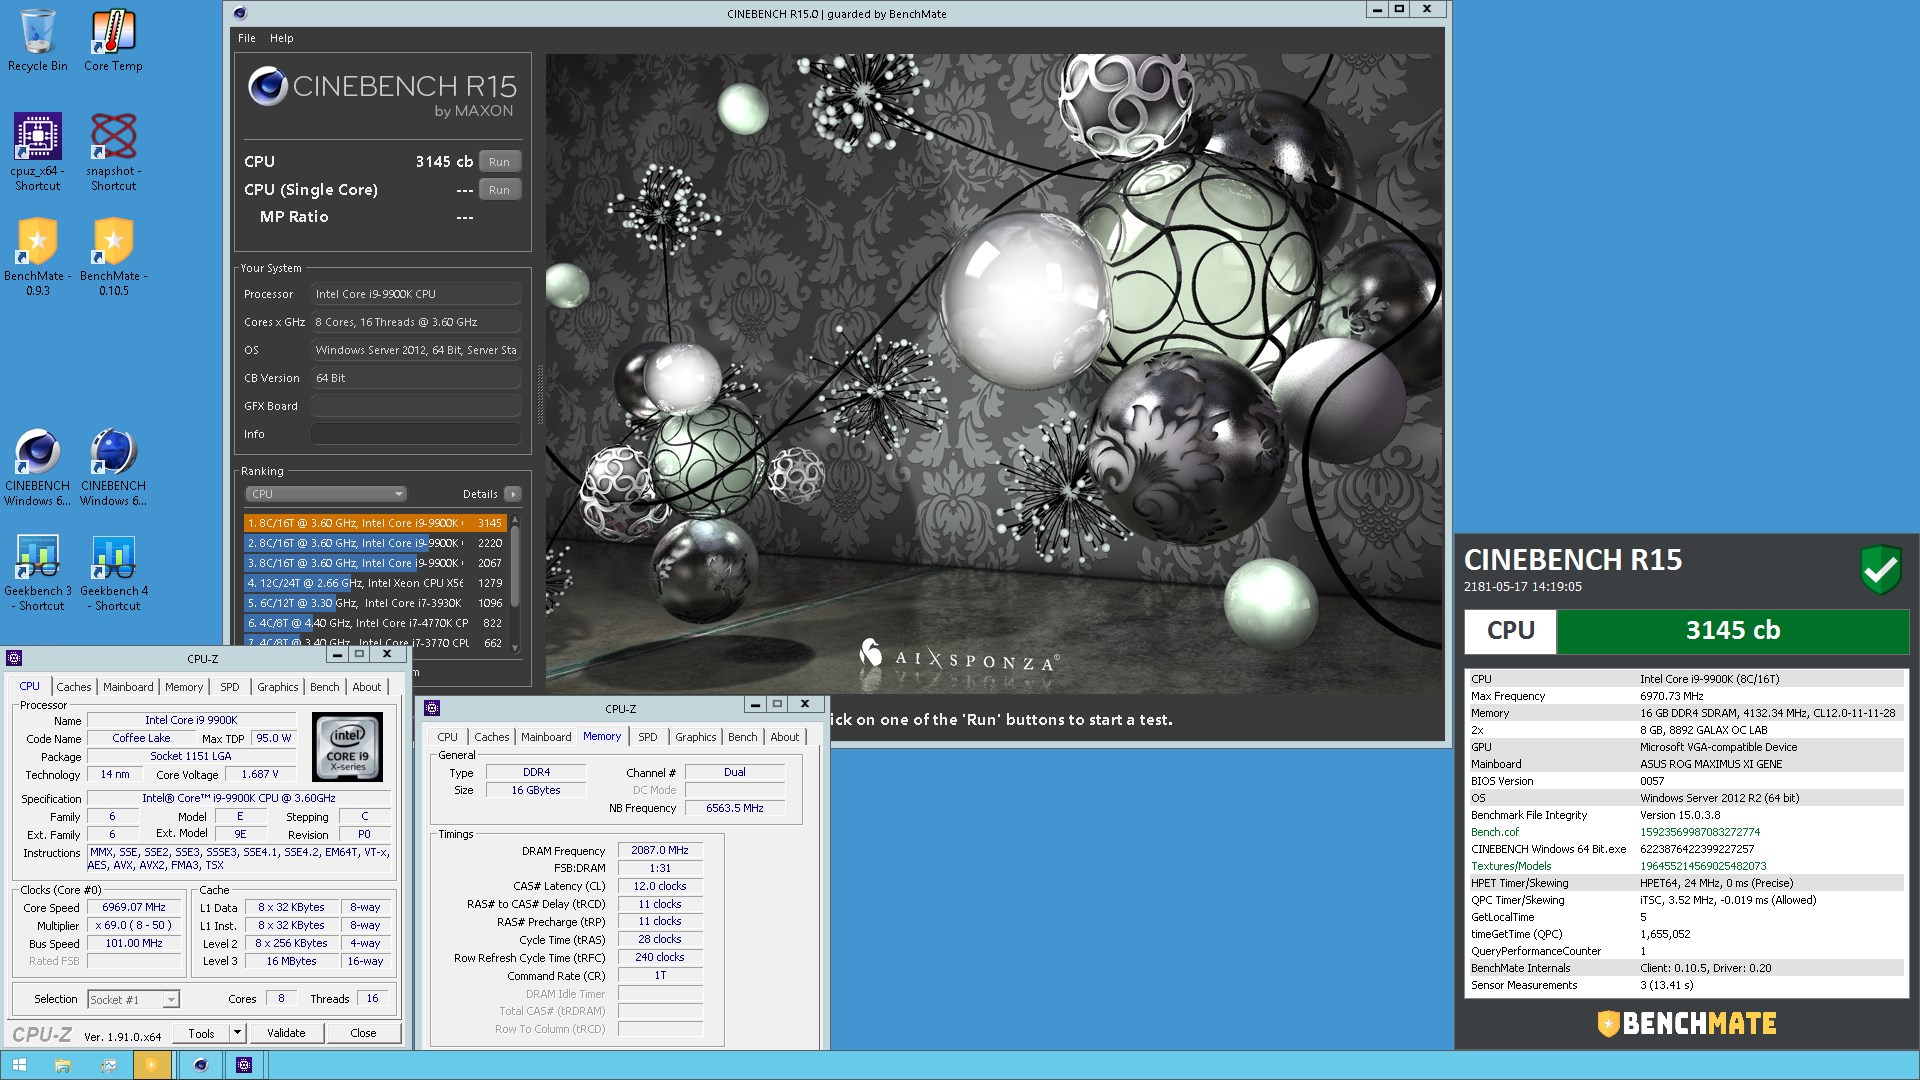Open the Socket #1 selection dropdown

pyautogui.click(x=133, y=999)
